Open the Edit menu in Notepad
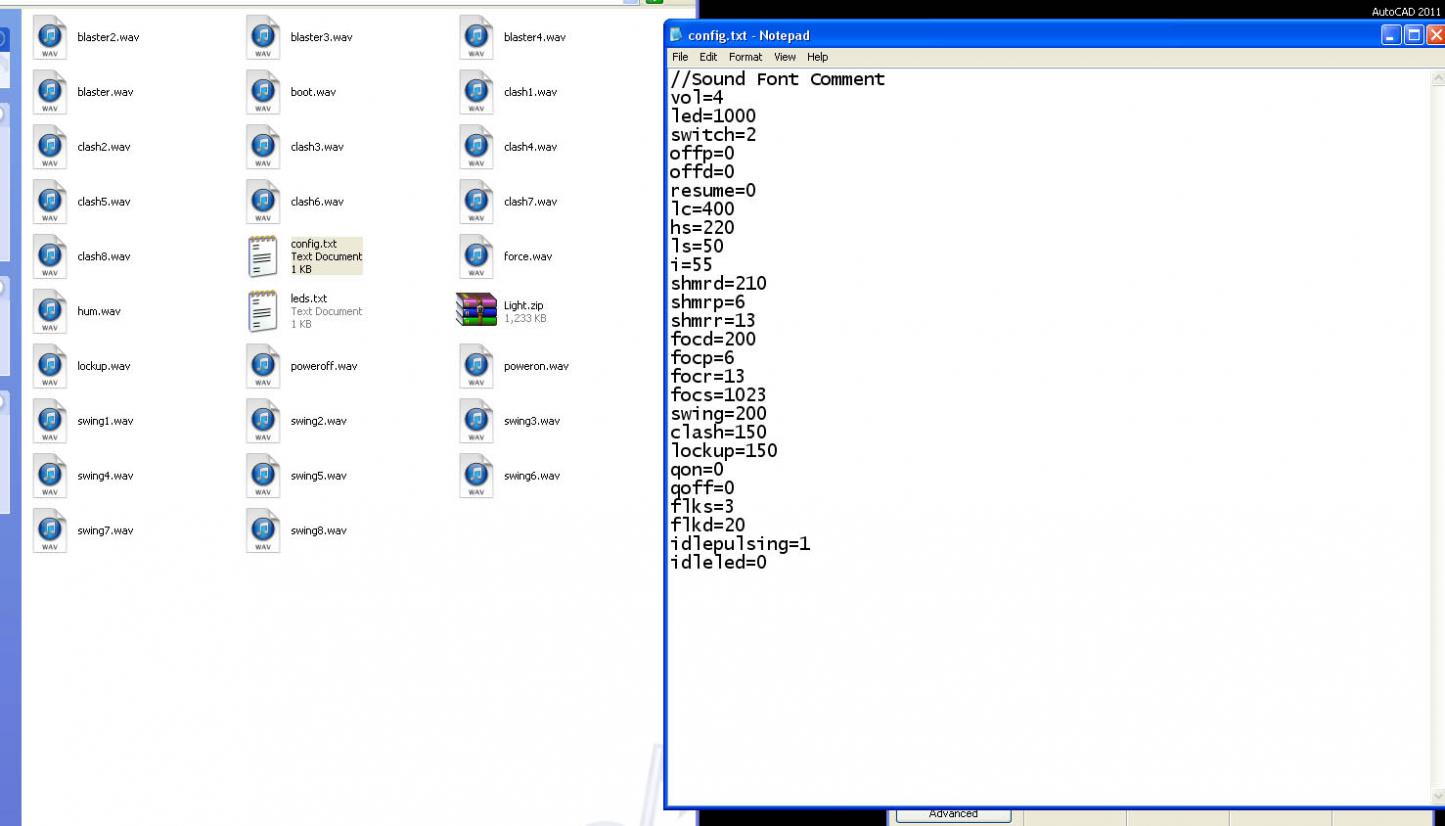1445x826 pixels. tap(708, 57)
